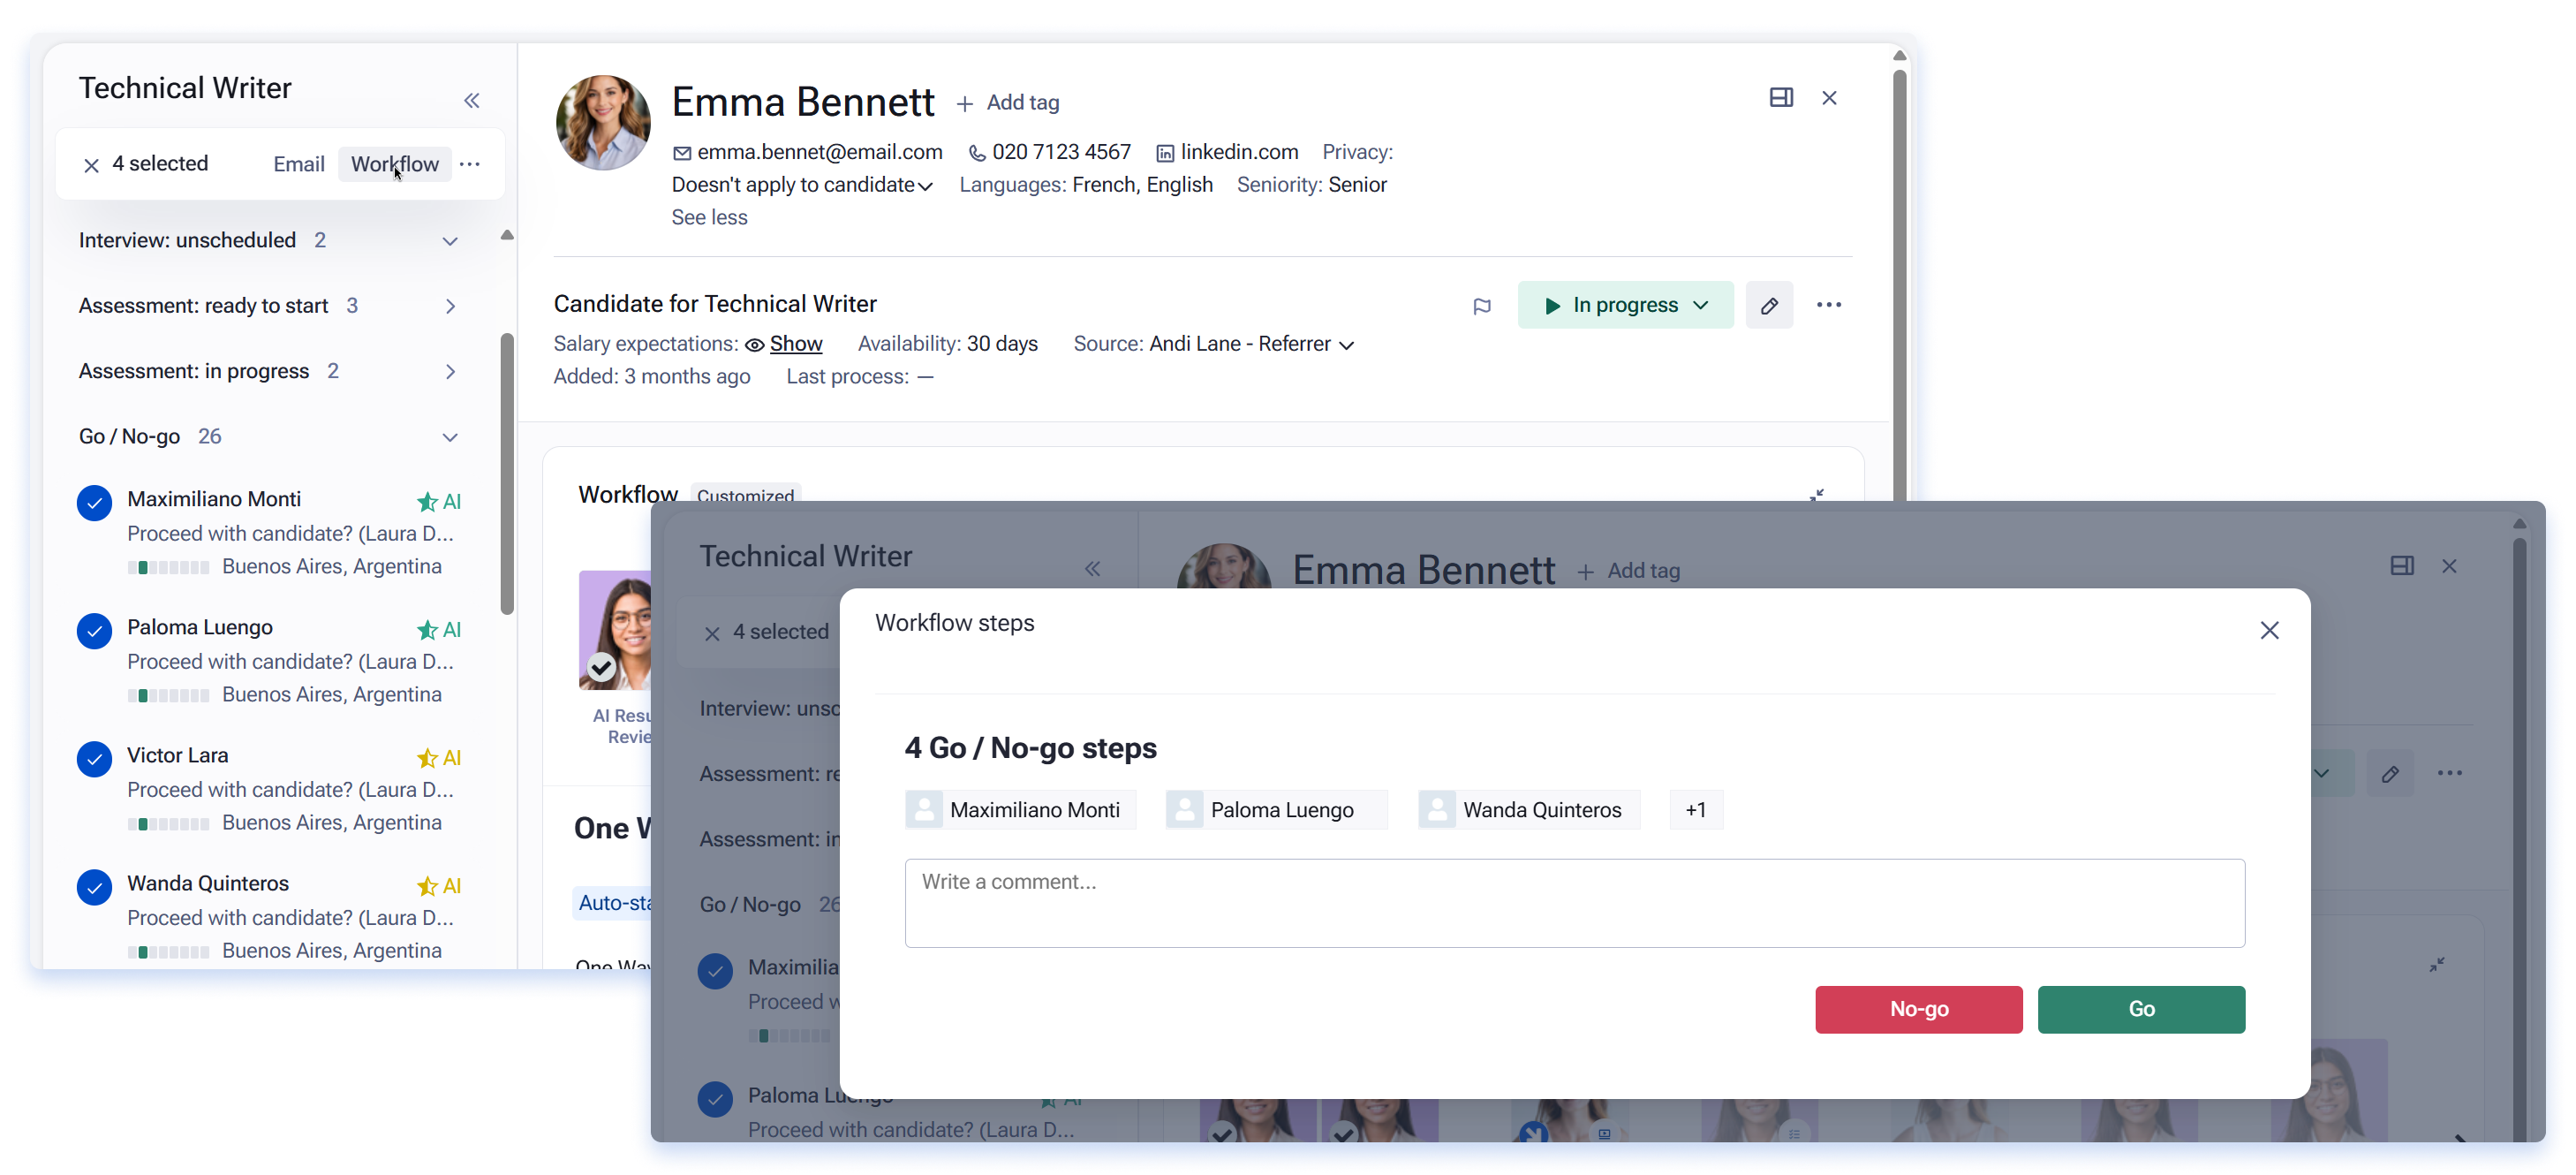Click the LinkedIn icon
Viewport: 2576px width, 1175px height.
click(x=1165, y=153)
